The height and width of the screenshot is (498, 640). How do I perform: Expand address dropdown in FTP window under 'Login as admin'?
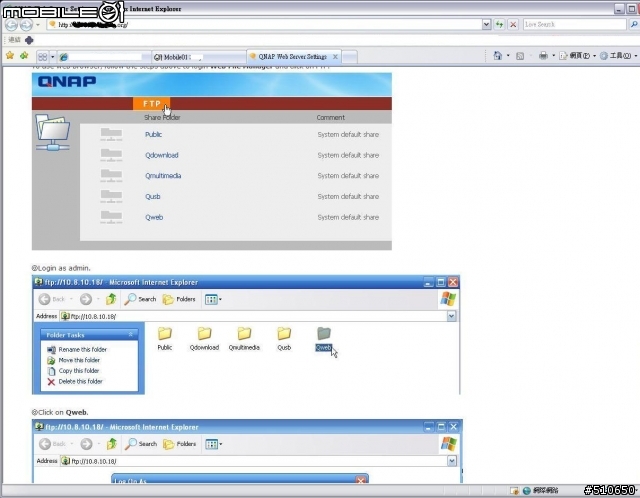451,316
